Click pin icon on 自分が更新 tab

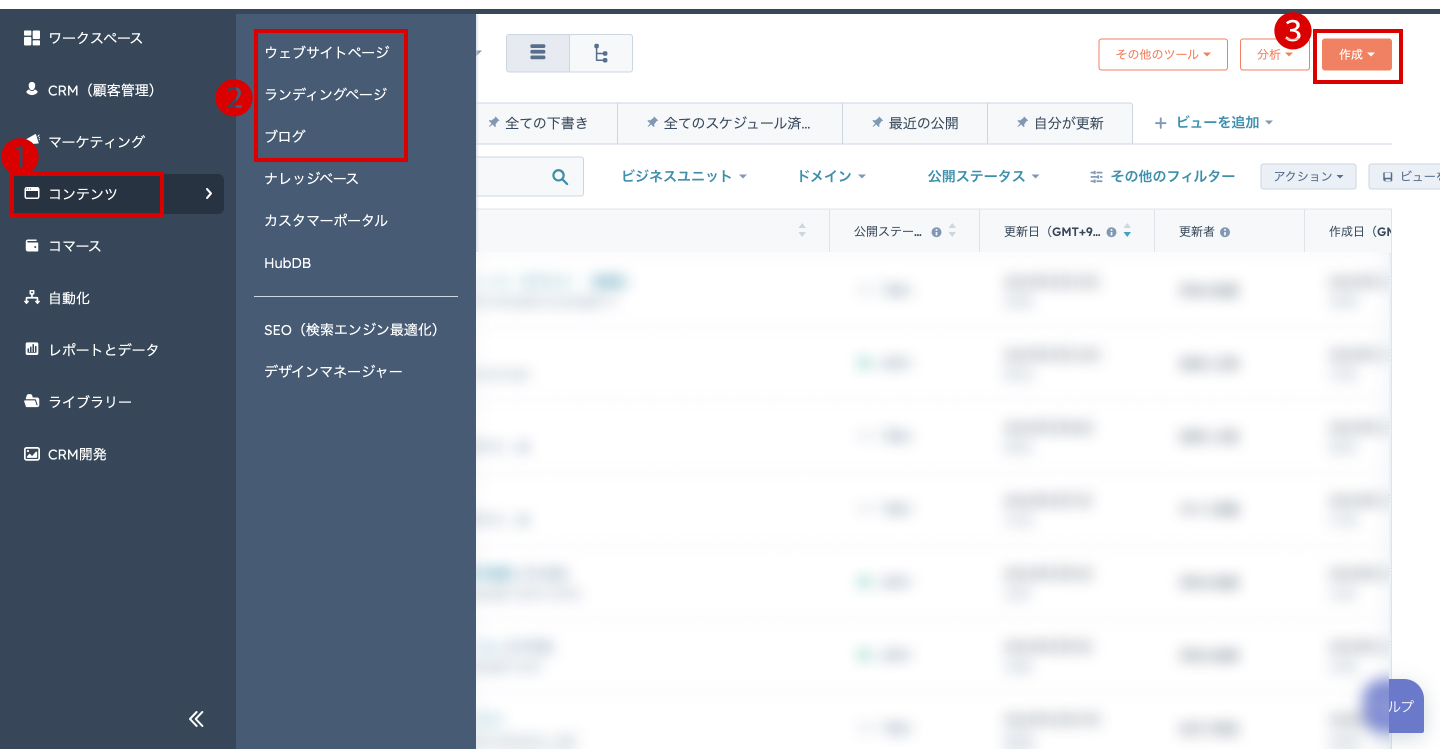(x=1022, y=123)
